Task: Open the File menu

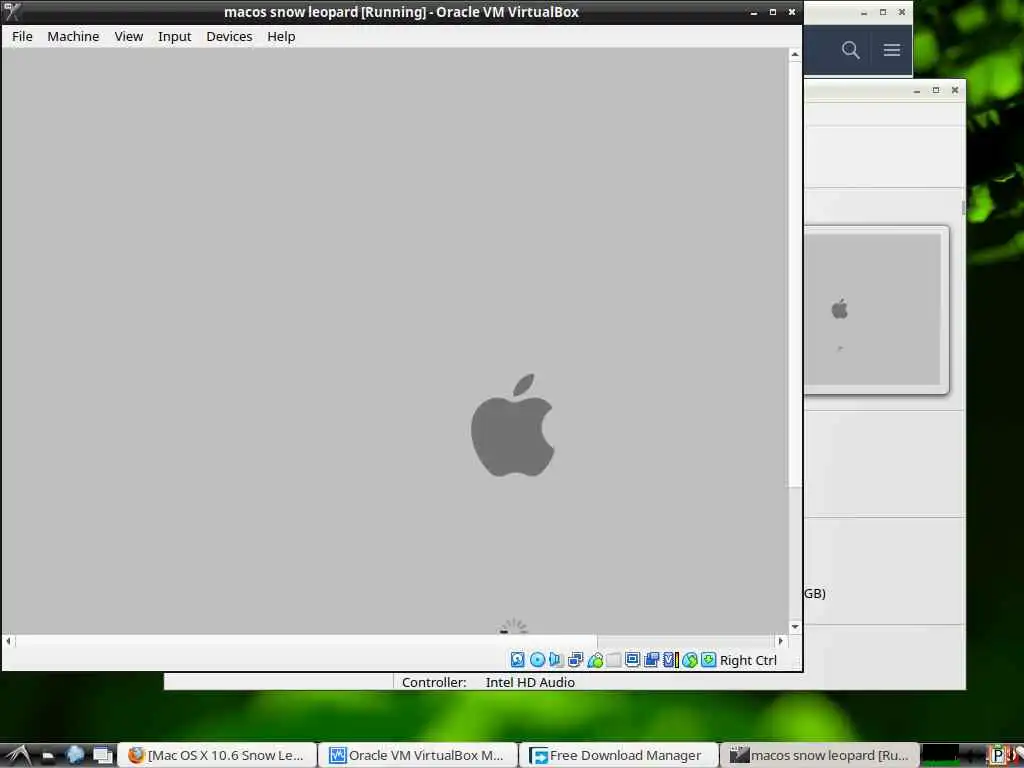Action: point(22,37)
